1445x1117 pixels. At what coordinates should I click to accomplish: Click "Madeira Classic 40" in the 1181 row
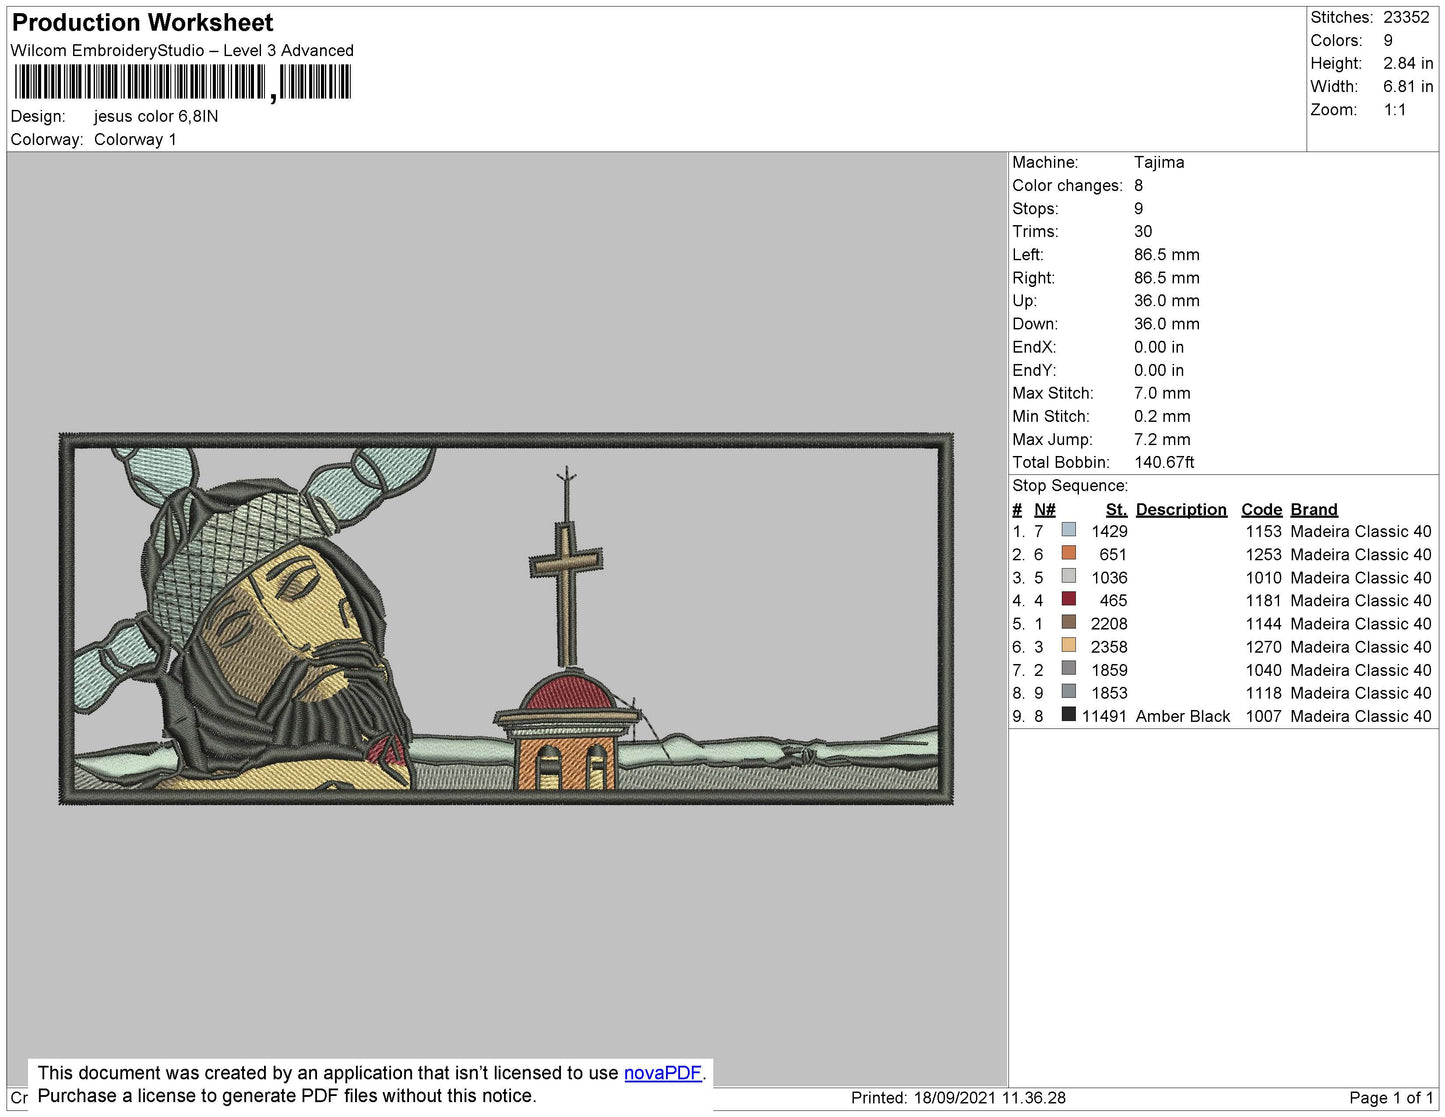[x=1361, y=601]
